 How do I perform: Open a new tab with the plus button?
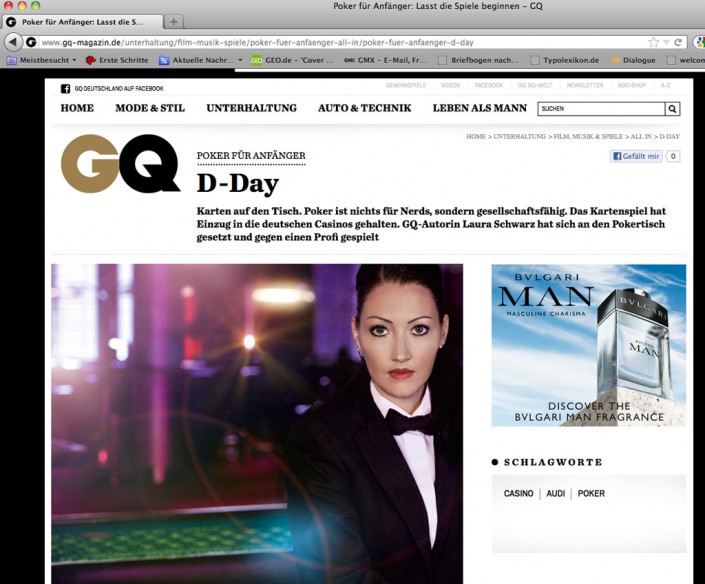[173, 21]
